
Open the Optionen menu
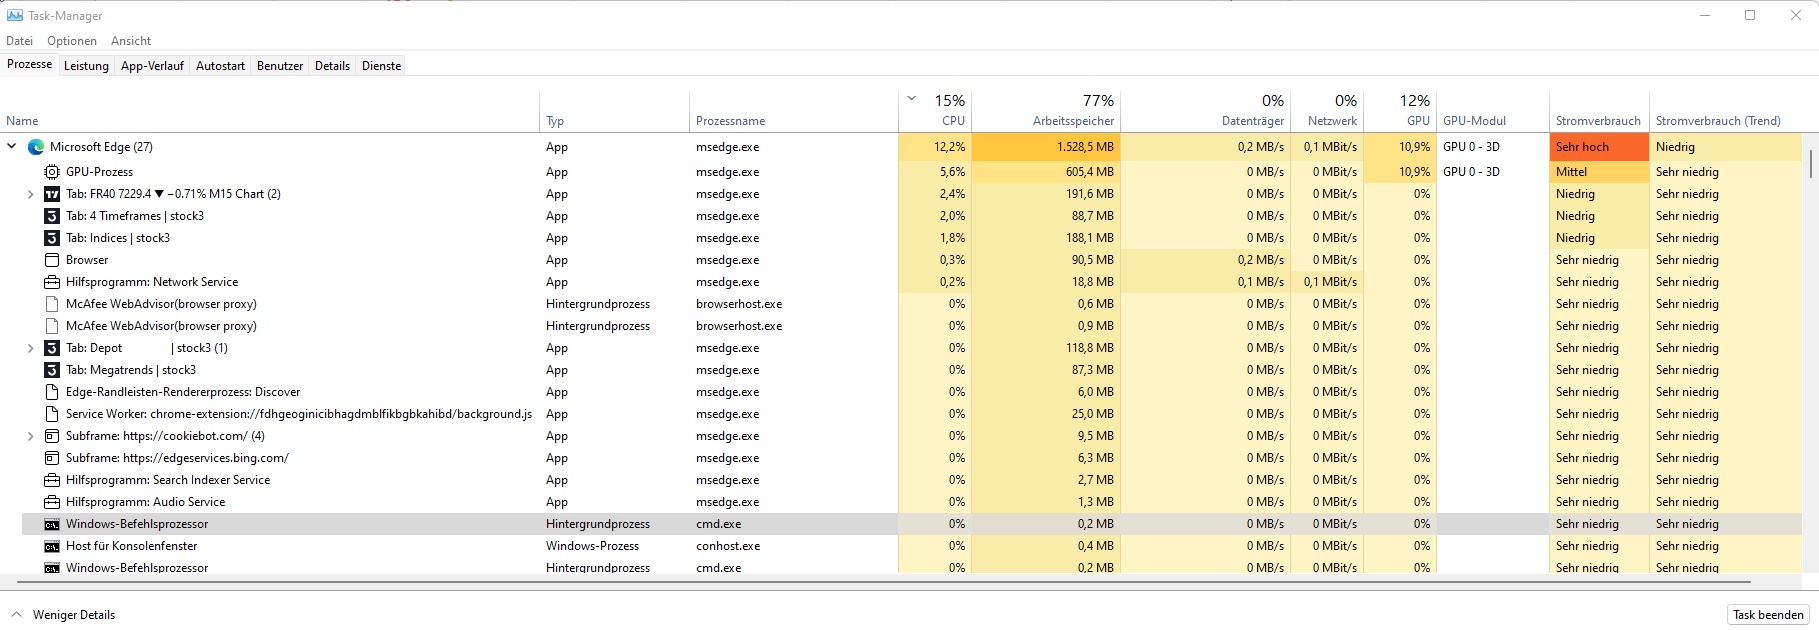[x=72, y=41]
